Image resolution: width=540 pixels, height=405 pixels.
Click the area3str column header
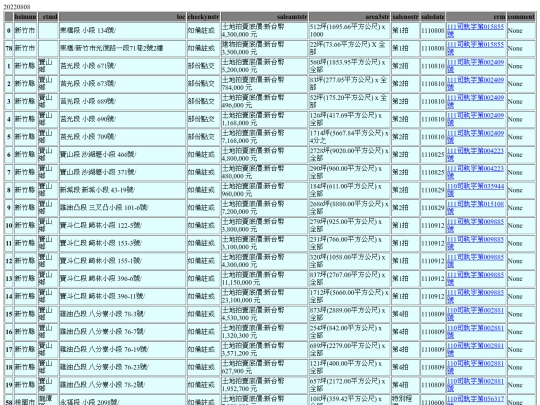coord(349,17)
